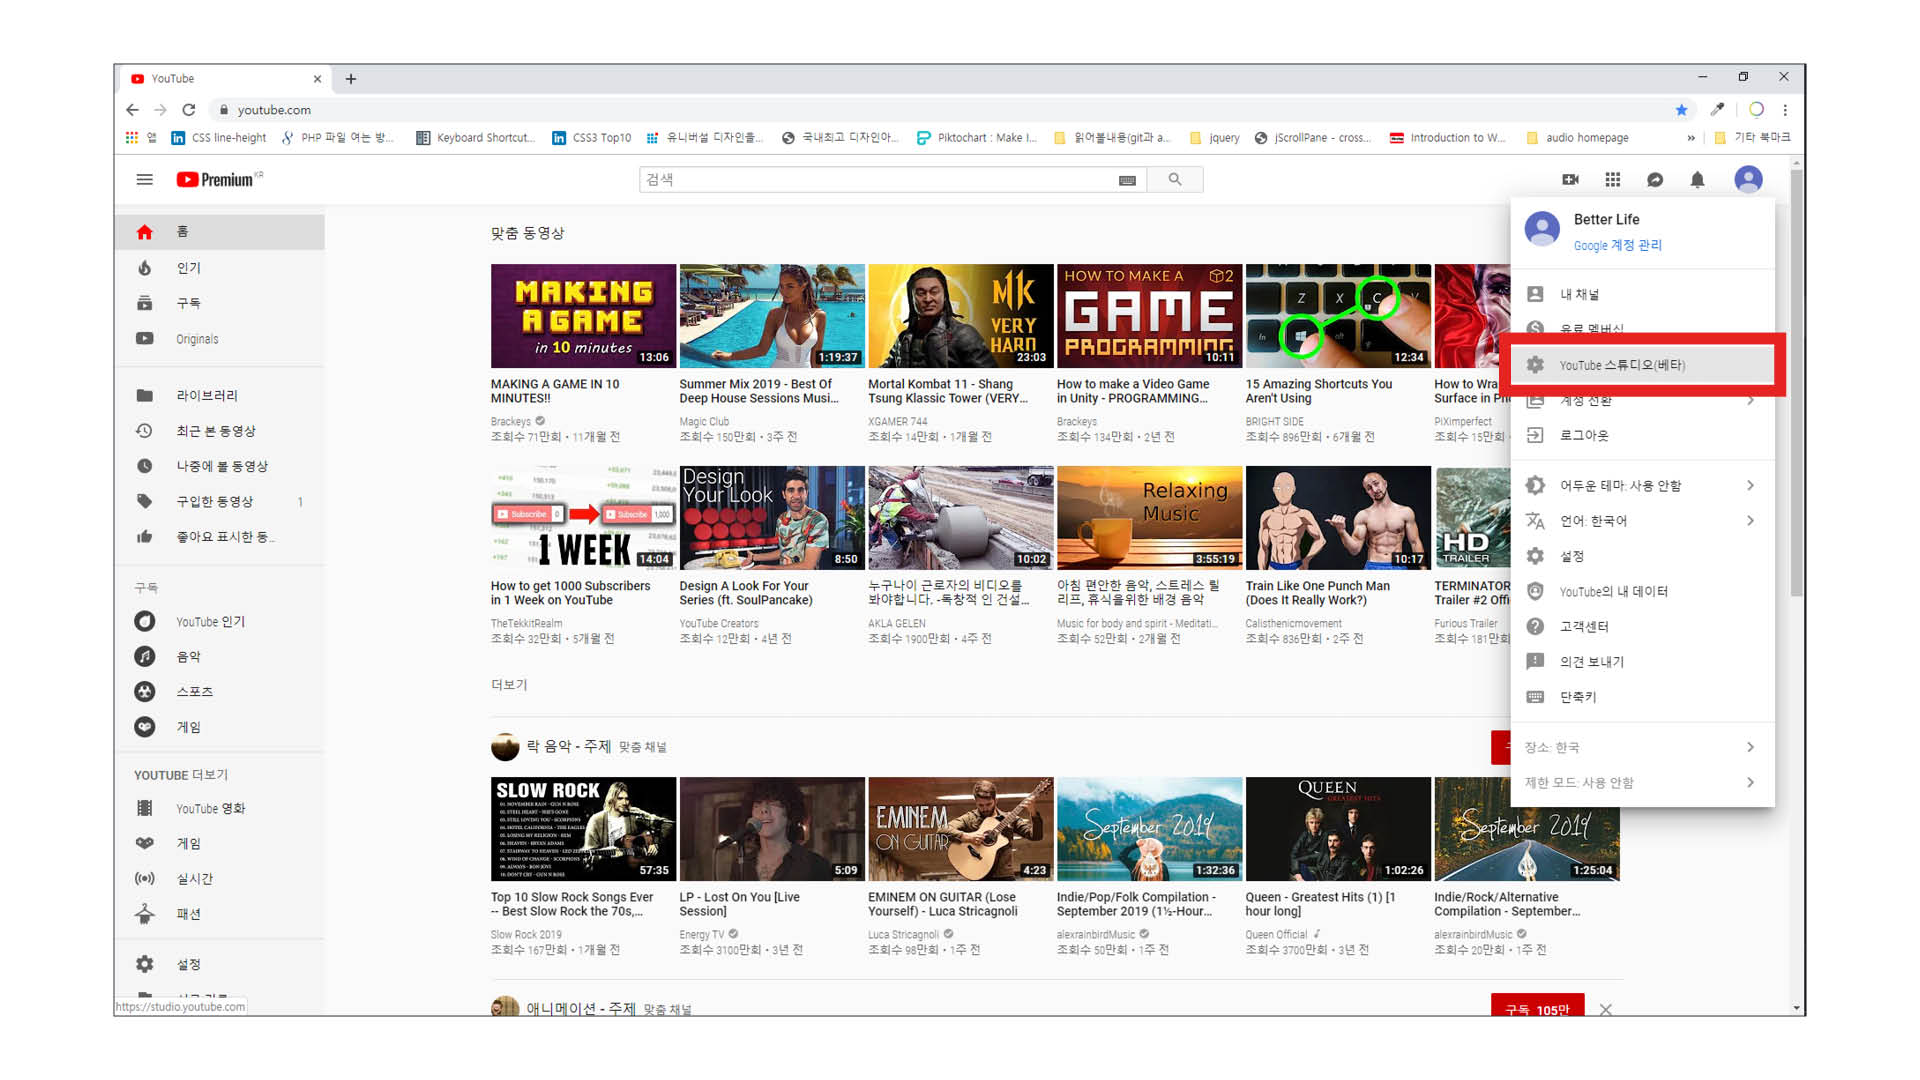1920x1080 pixels.
Task: Open YouTube 인기 subscription channel
Action: click(x=219, y=622)
